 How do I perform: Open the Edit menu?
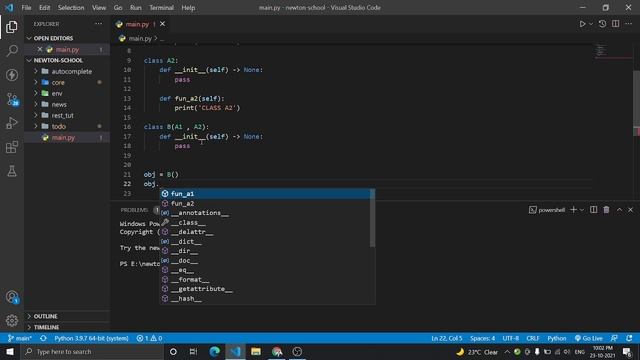[44, 8]
